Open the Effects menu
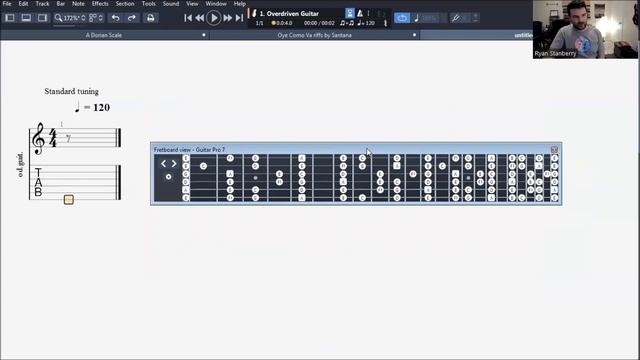 pos(100,4)
